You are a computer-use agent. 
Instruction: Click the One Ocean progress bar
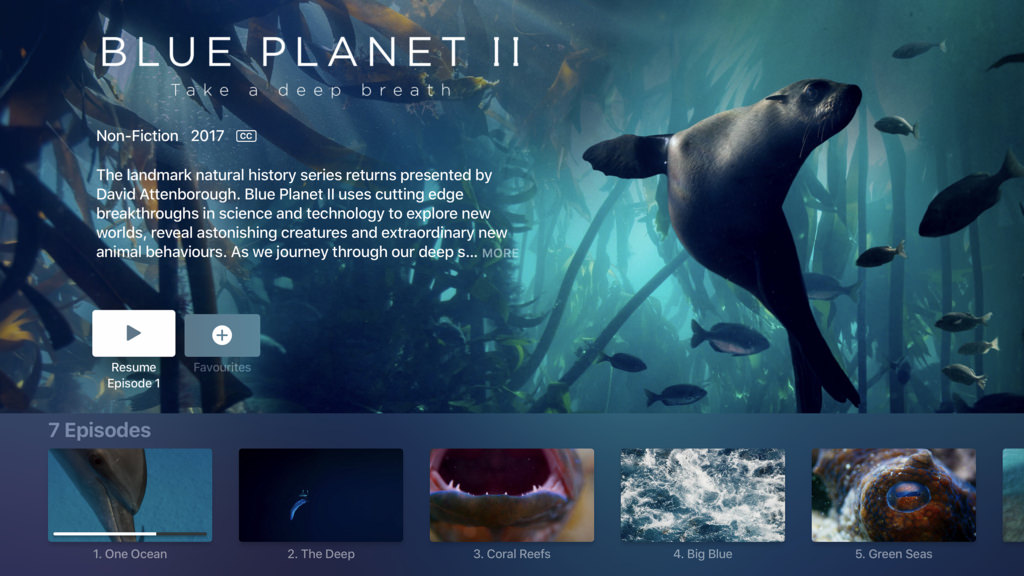pyautogui.click(x=130, y=534)
